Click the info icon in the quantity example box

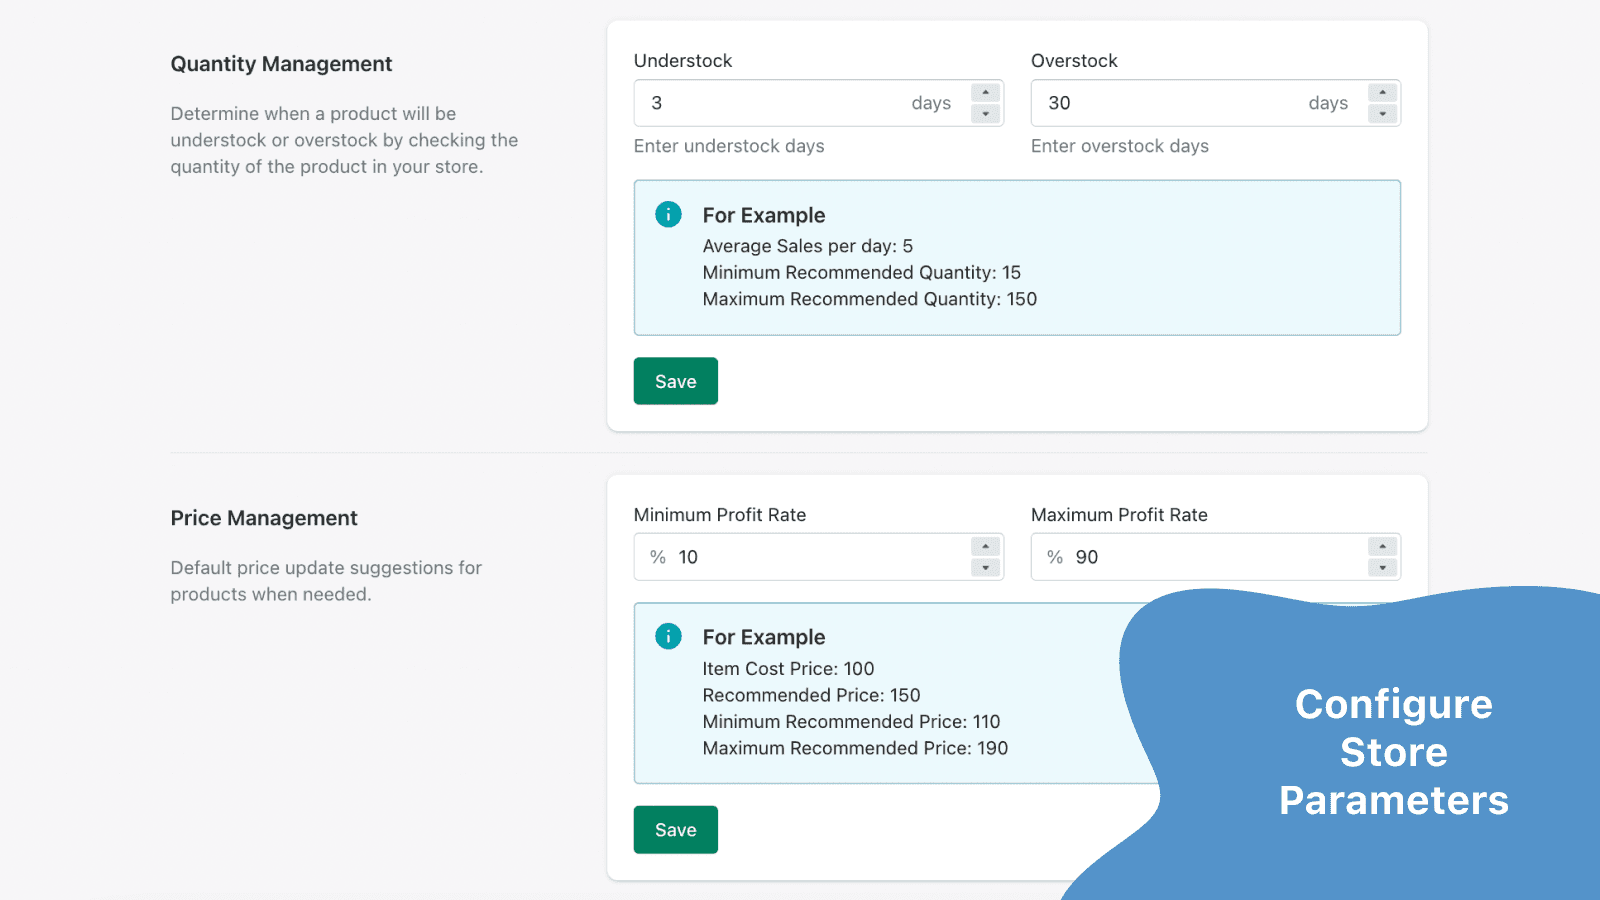click(667, 213)
